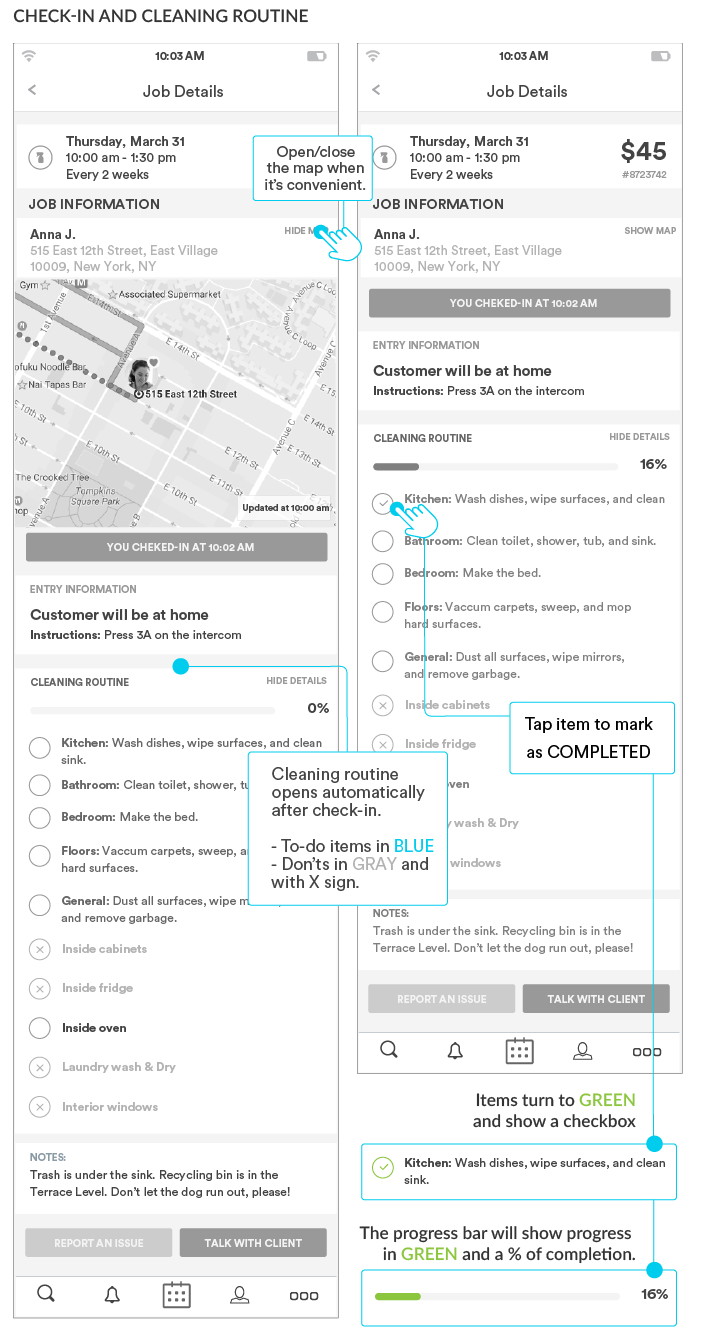Tap YOU CHEKED-IN AT 10:02 AM right screen
Screen dimensions: 701x1335
click(x=519, y=303)
